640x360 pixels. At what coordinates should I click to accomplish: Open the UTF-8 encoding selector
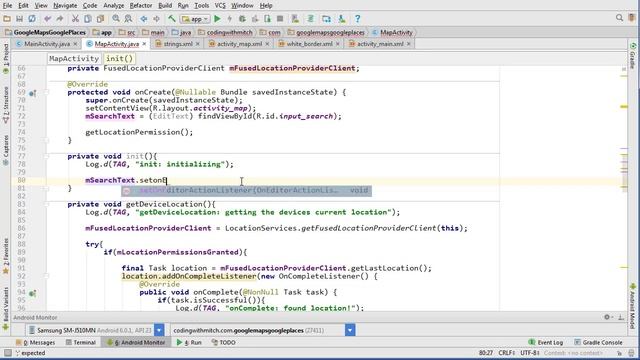[529, 353]
